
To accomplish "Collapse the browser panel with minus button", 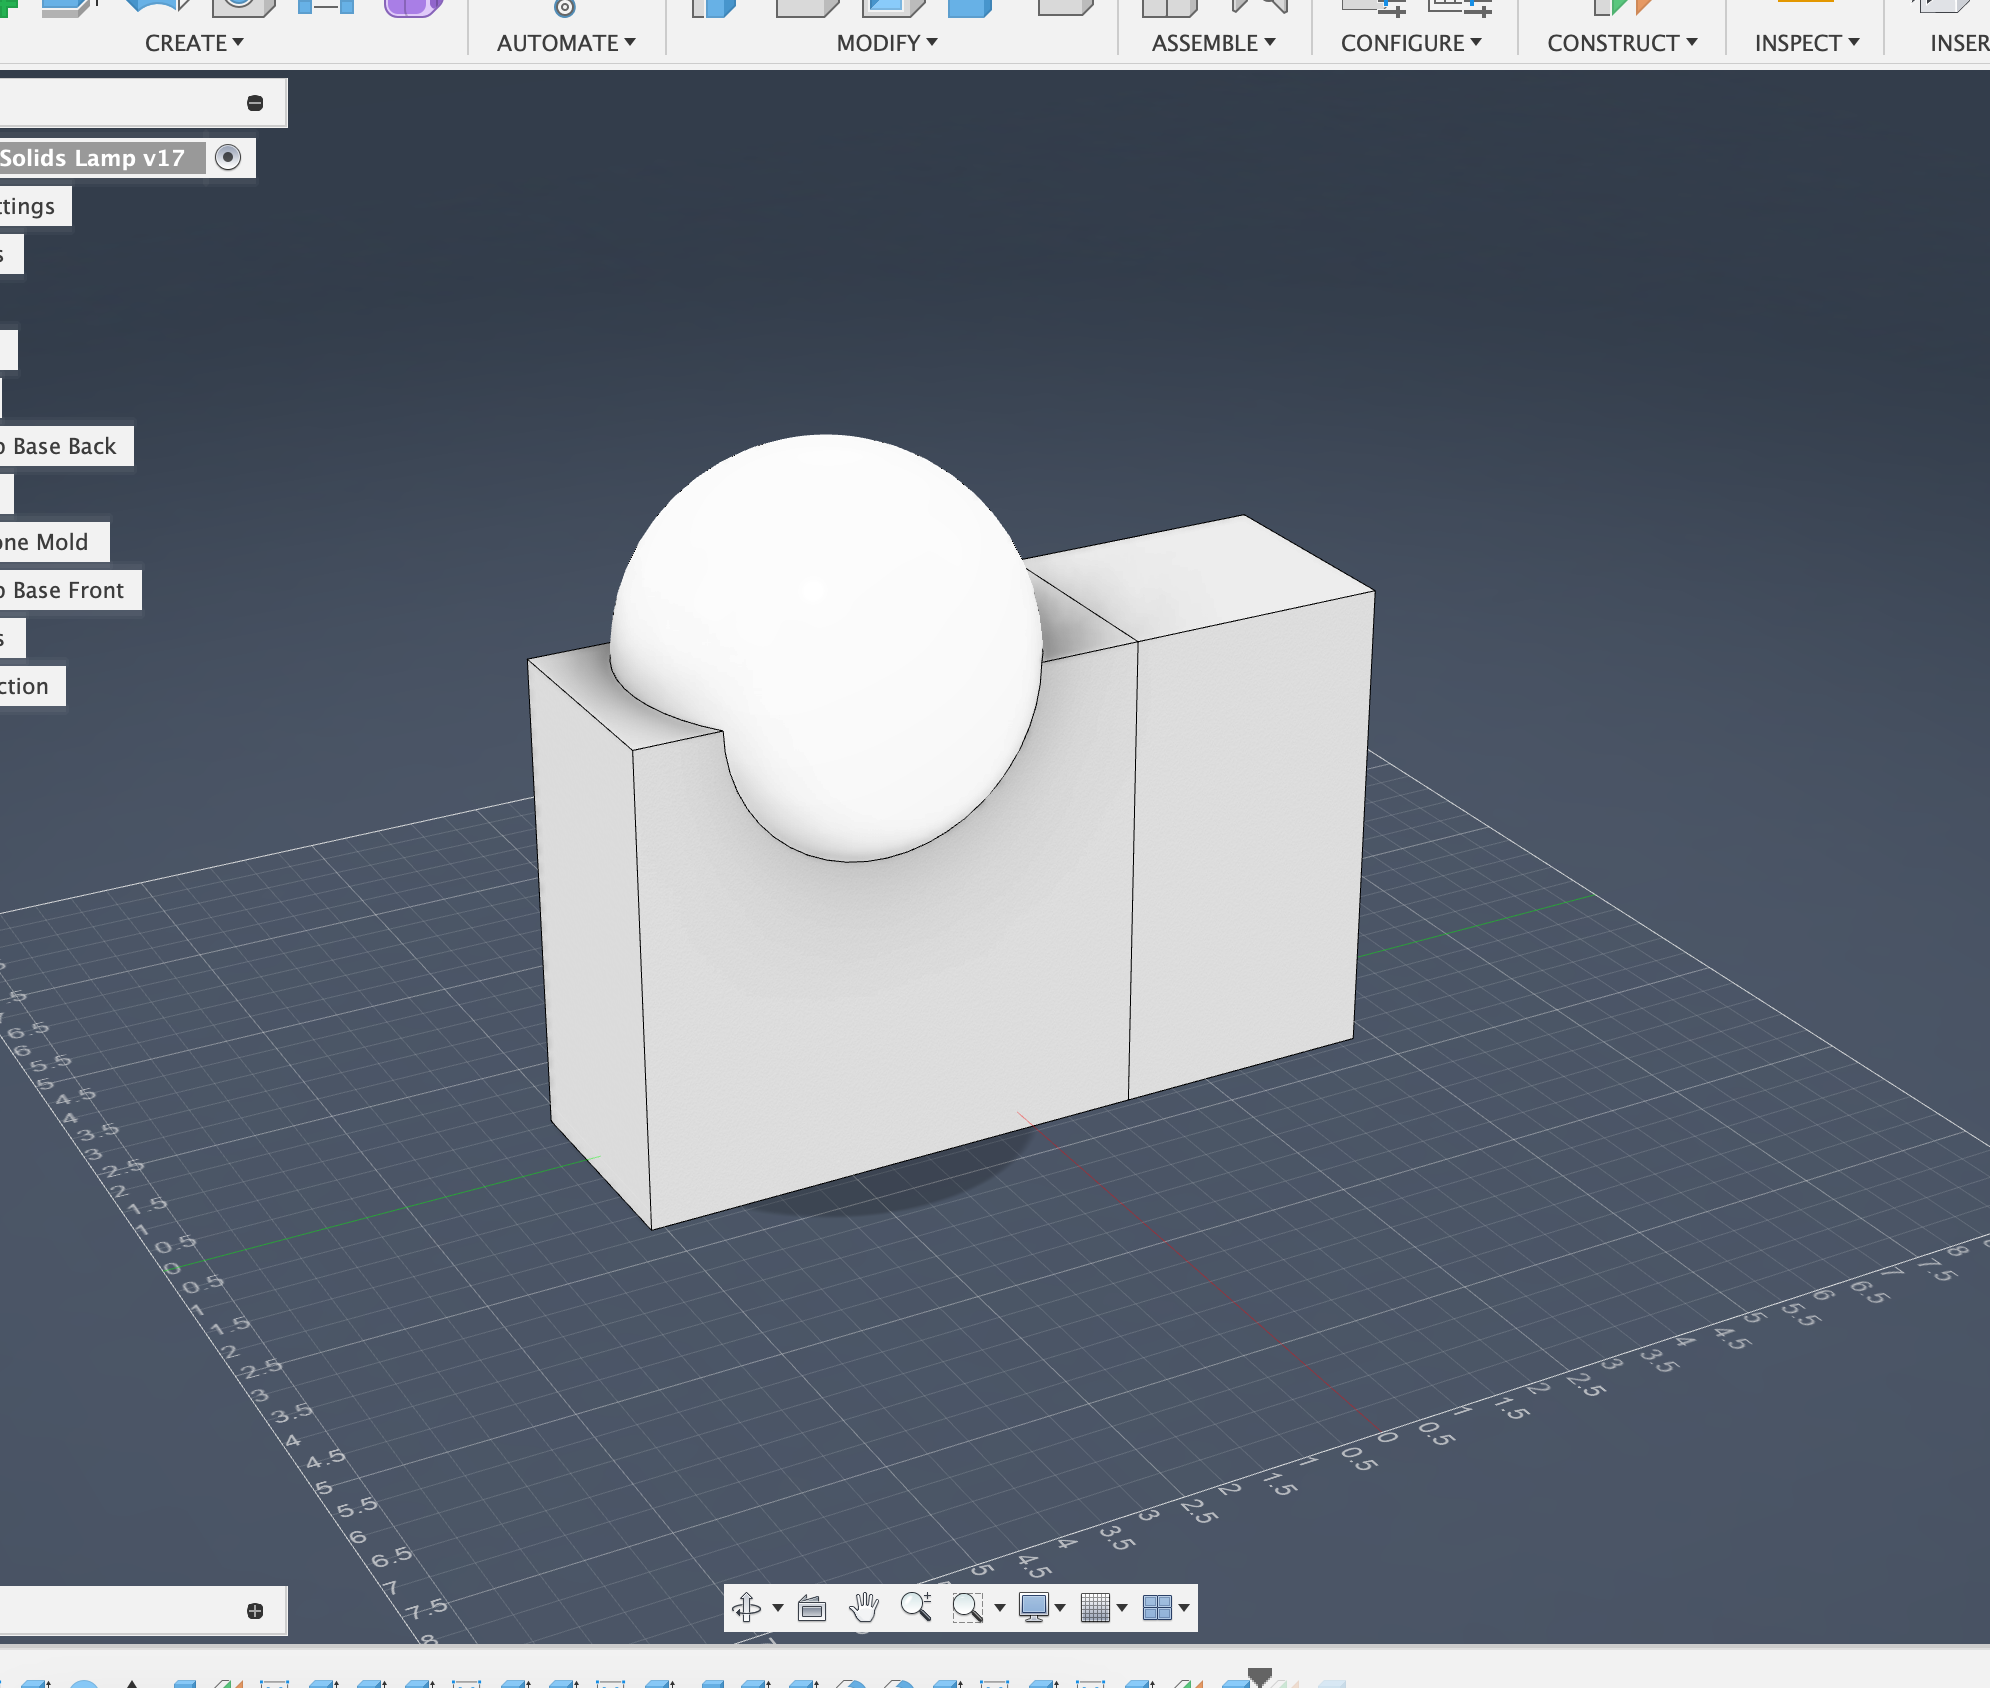I will click(x=255, y=103).
